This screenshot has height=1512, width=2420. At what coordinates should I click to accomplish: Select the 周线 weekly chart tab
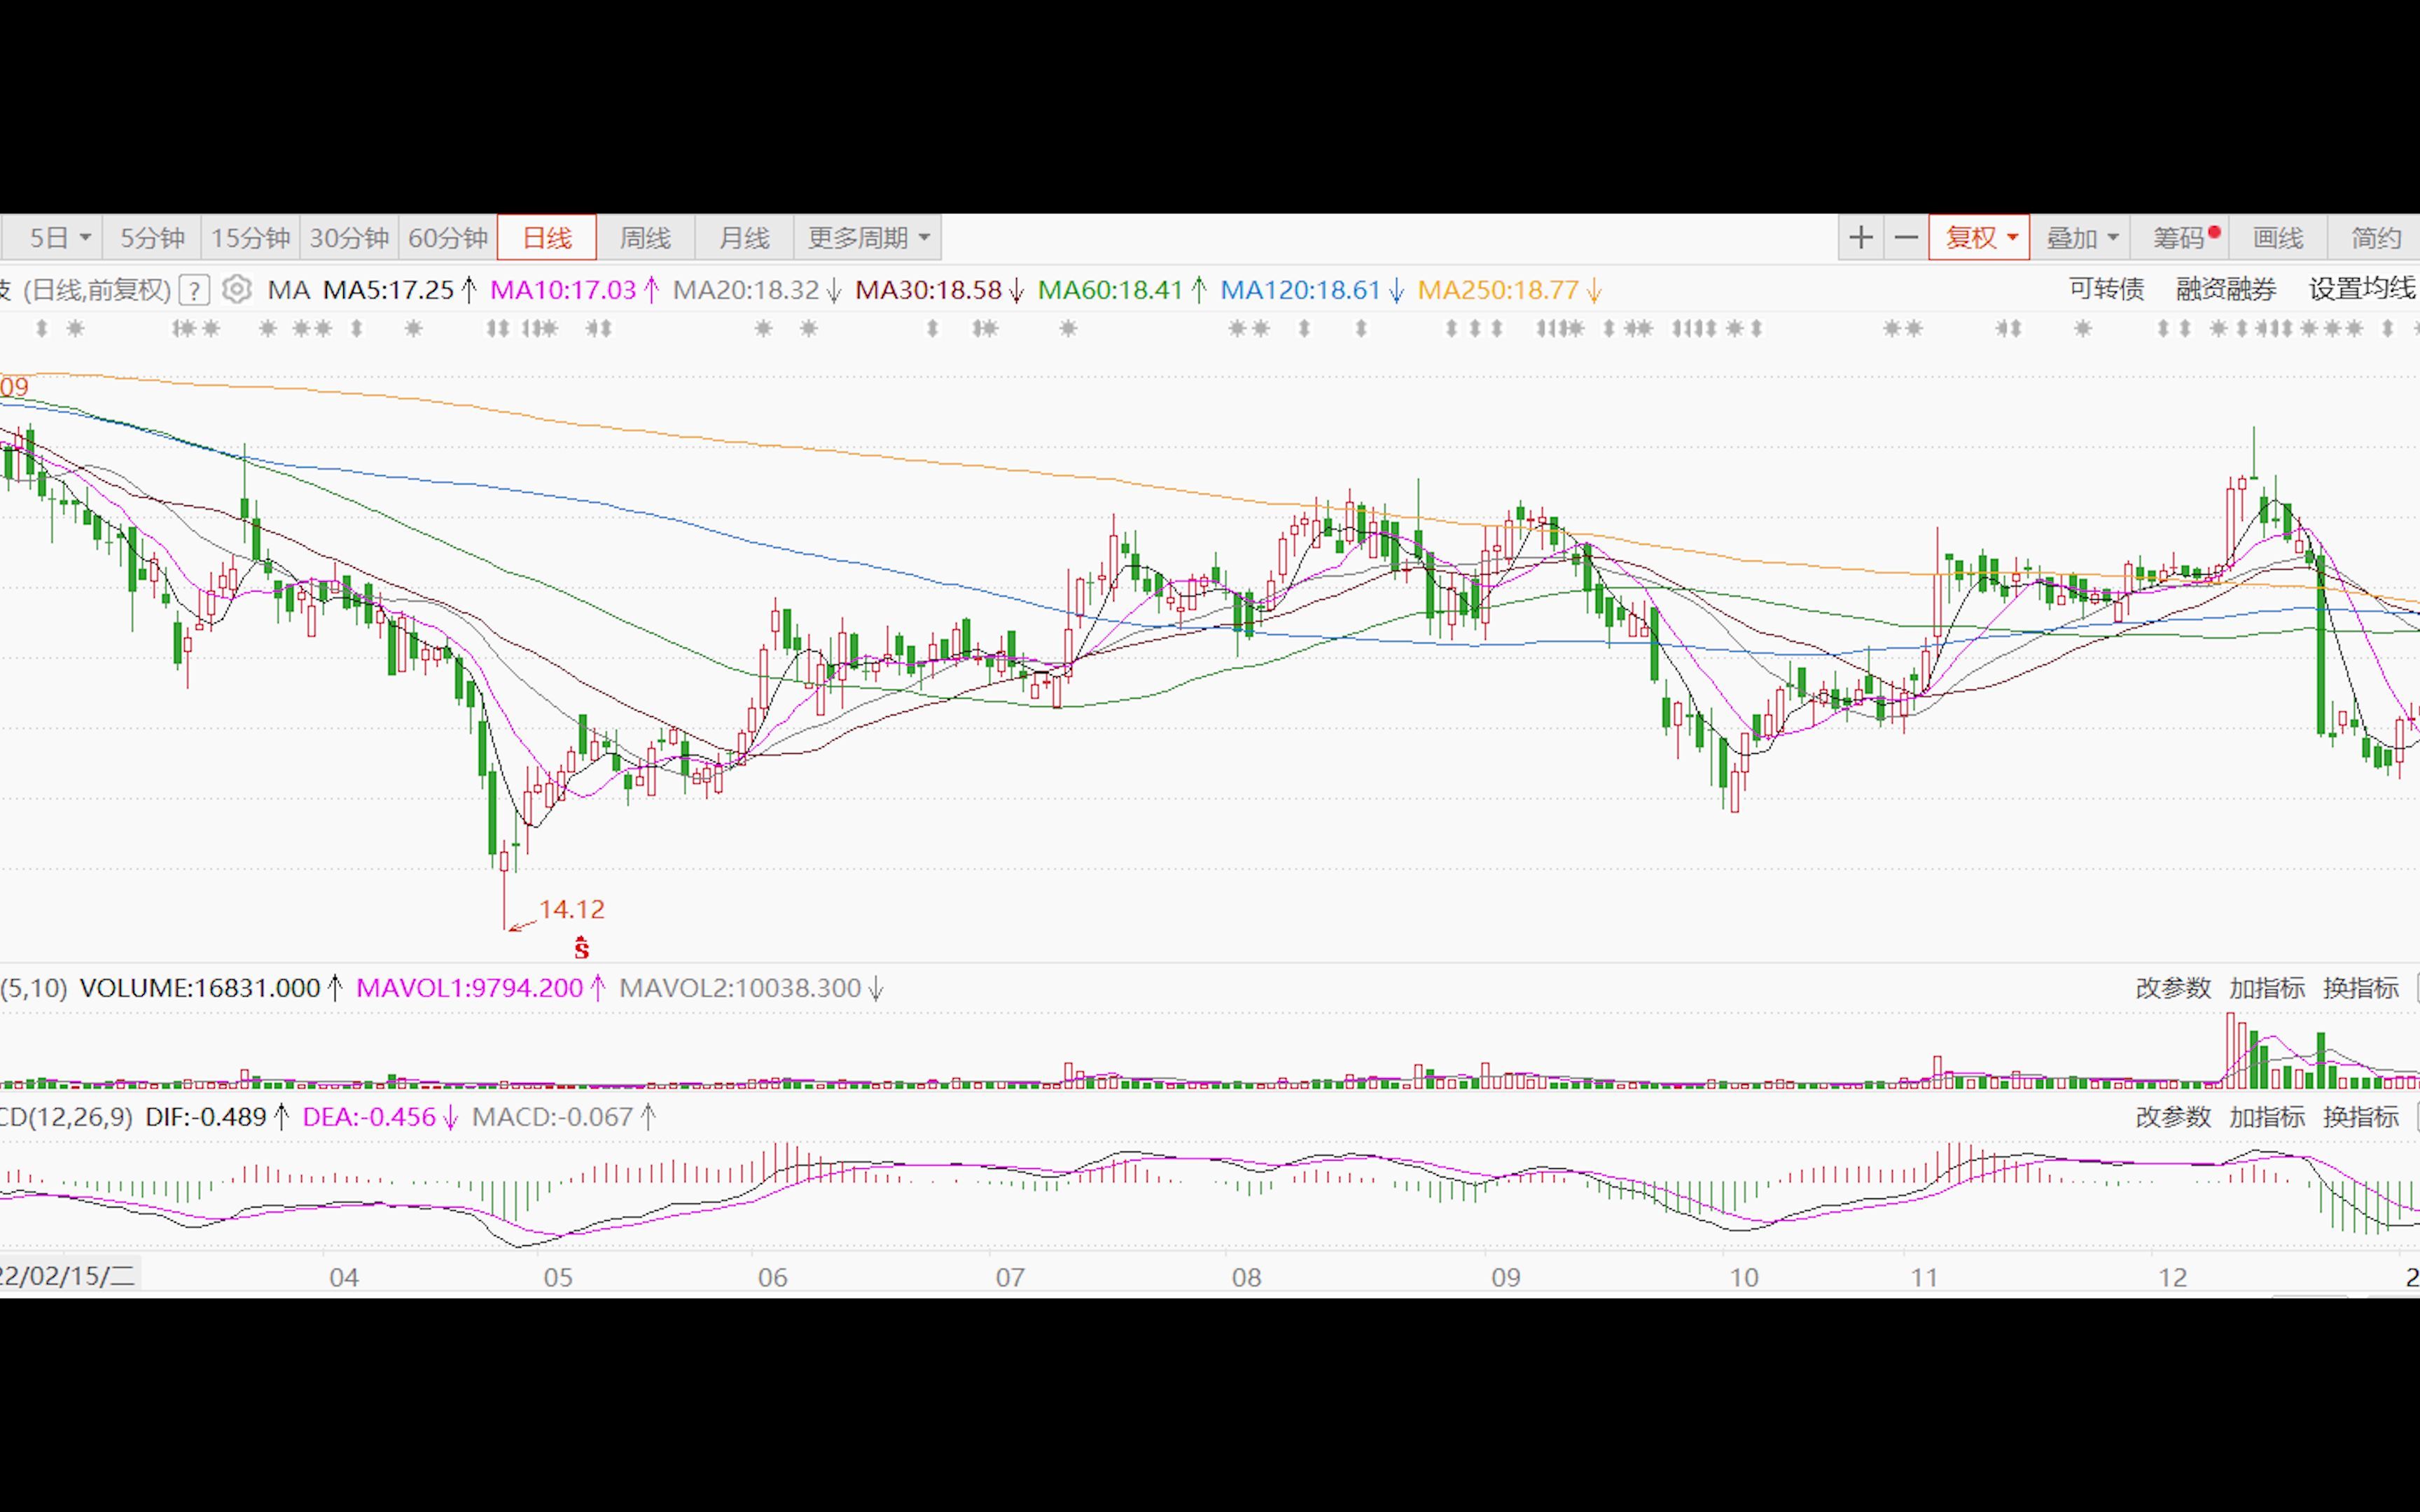click(645, 238)
